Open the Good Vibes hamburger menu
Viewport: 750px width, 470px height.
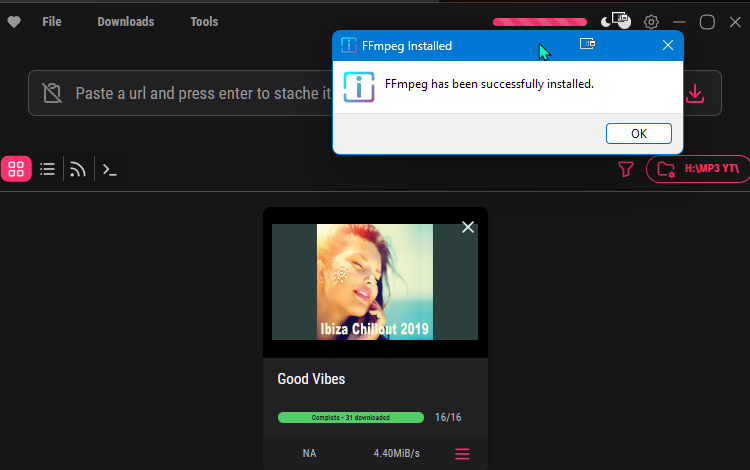tap(462, 454)
